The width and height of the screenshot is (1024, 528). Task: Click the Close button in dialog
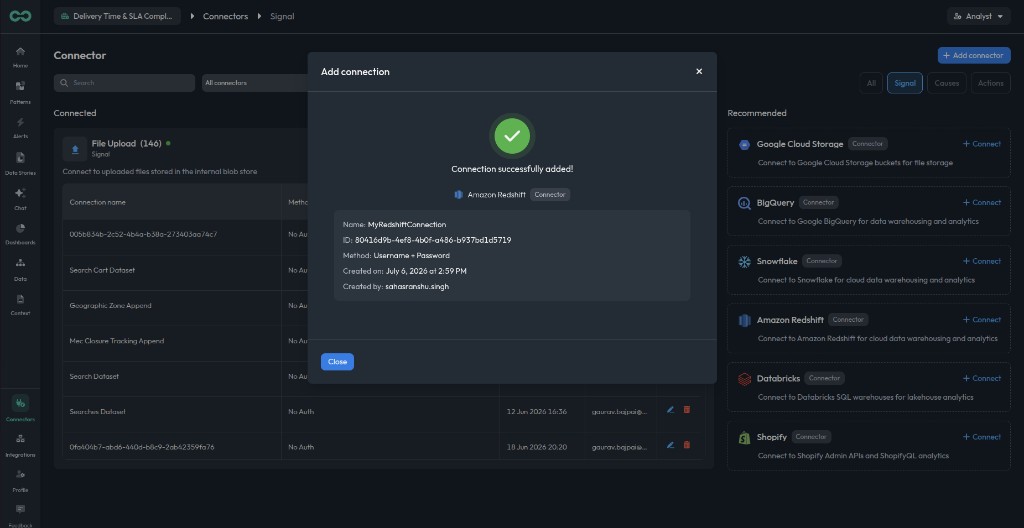pyautogui.click(x=337, y=361)
